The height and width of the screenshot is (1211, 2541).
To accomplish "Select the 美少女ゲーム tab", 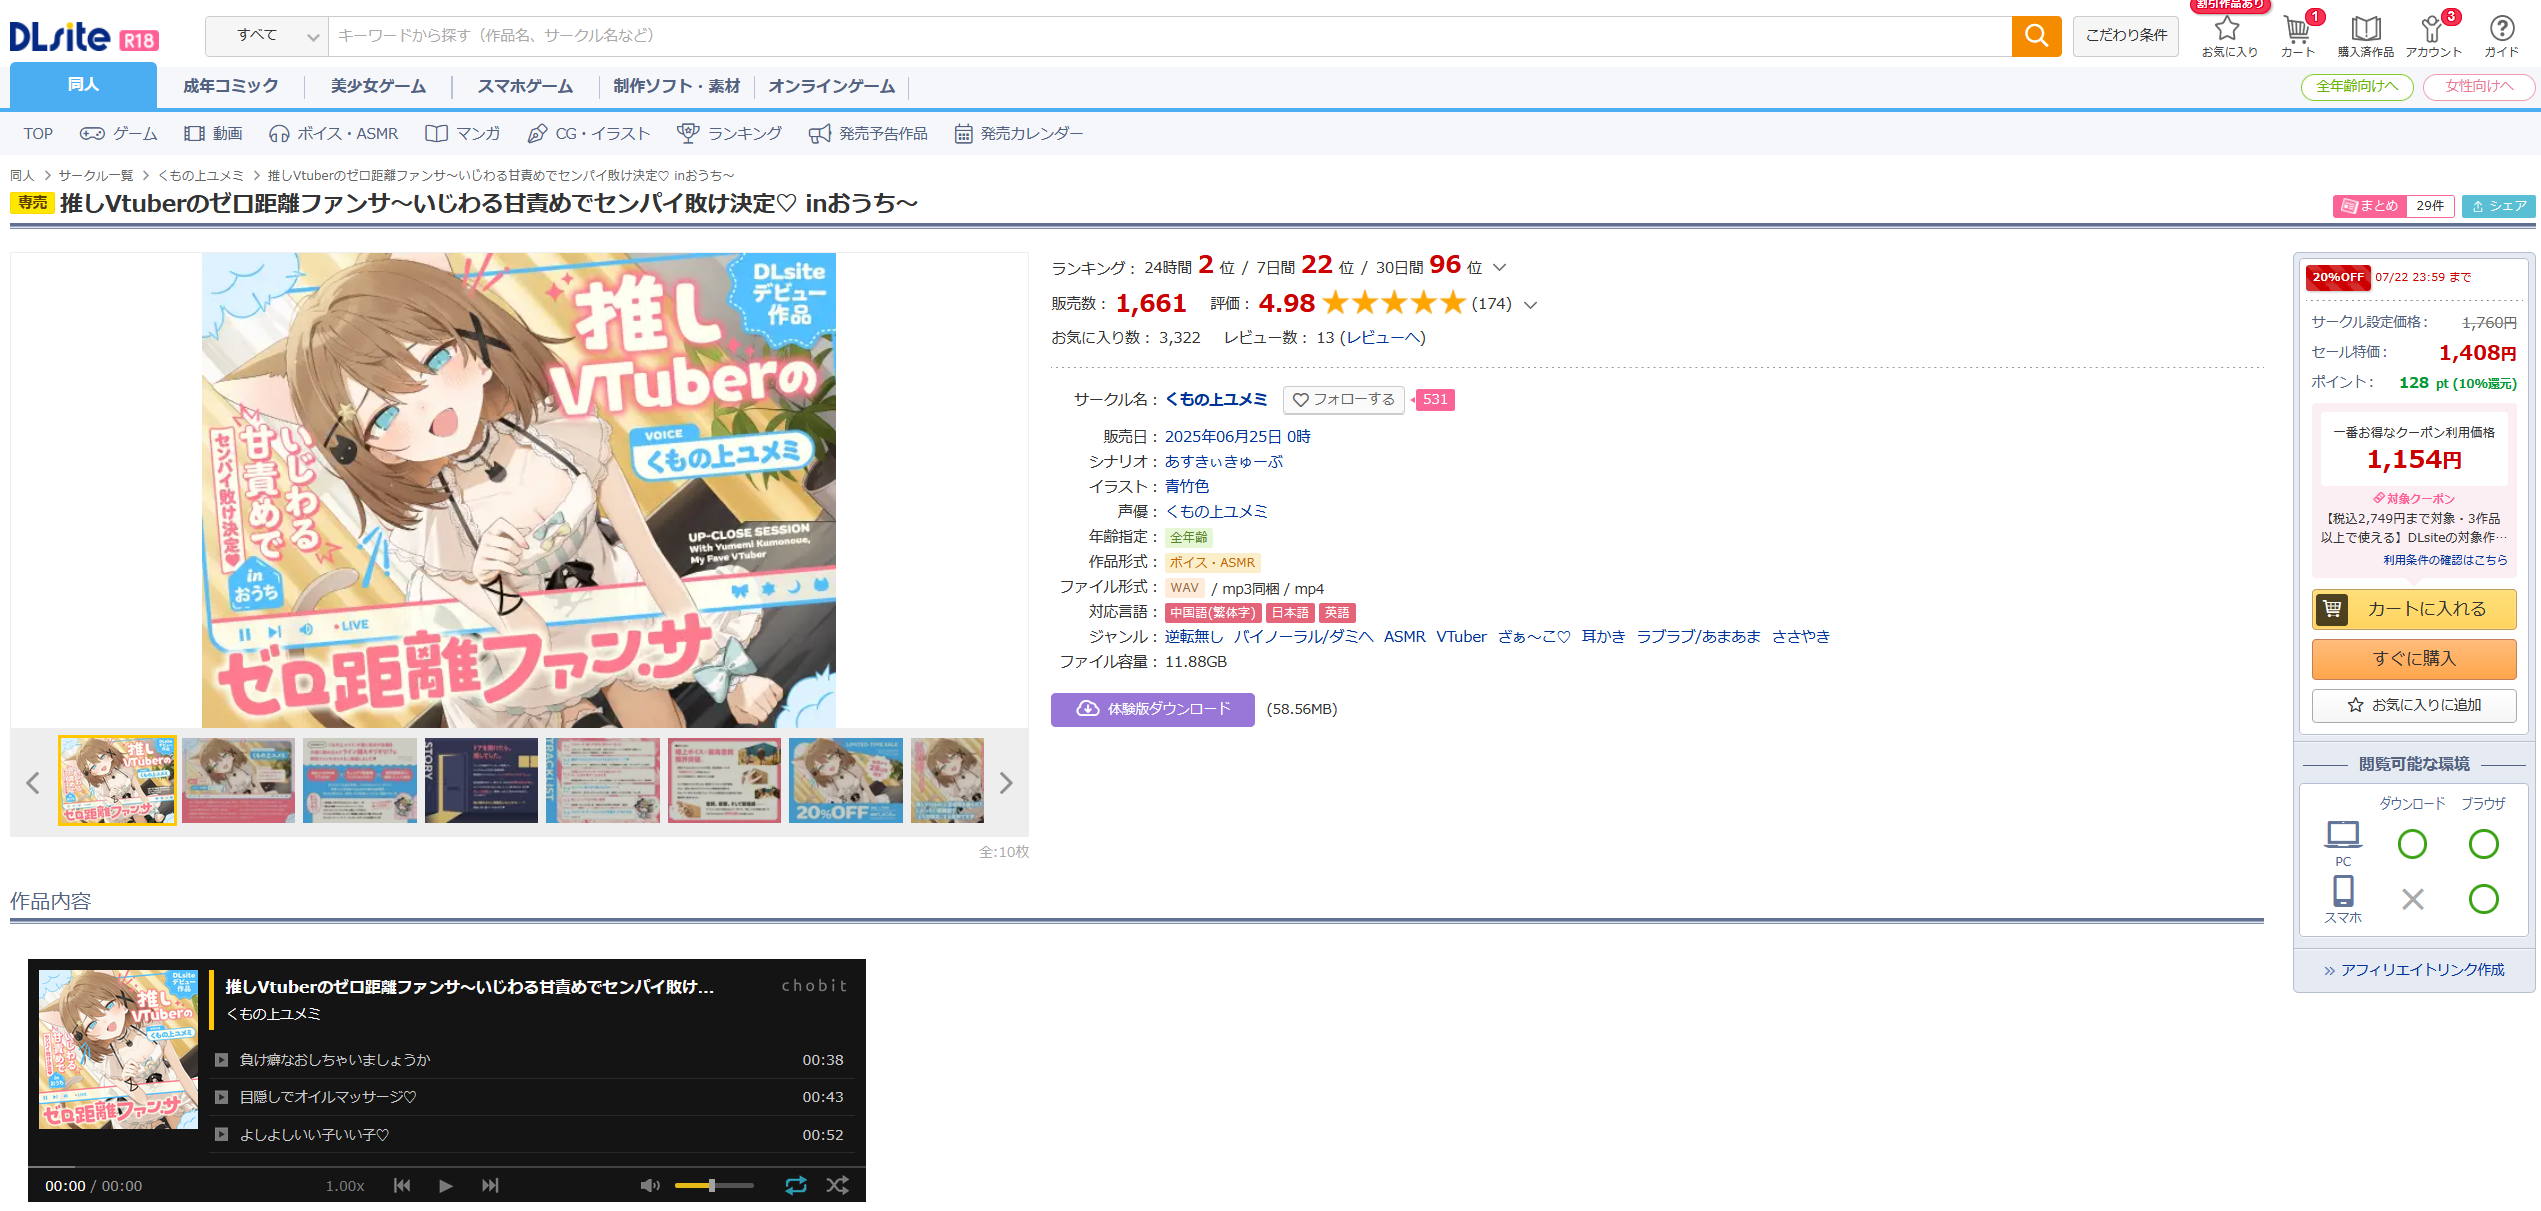I will (x=378, y=86).
